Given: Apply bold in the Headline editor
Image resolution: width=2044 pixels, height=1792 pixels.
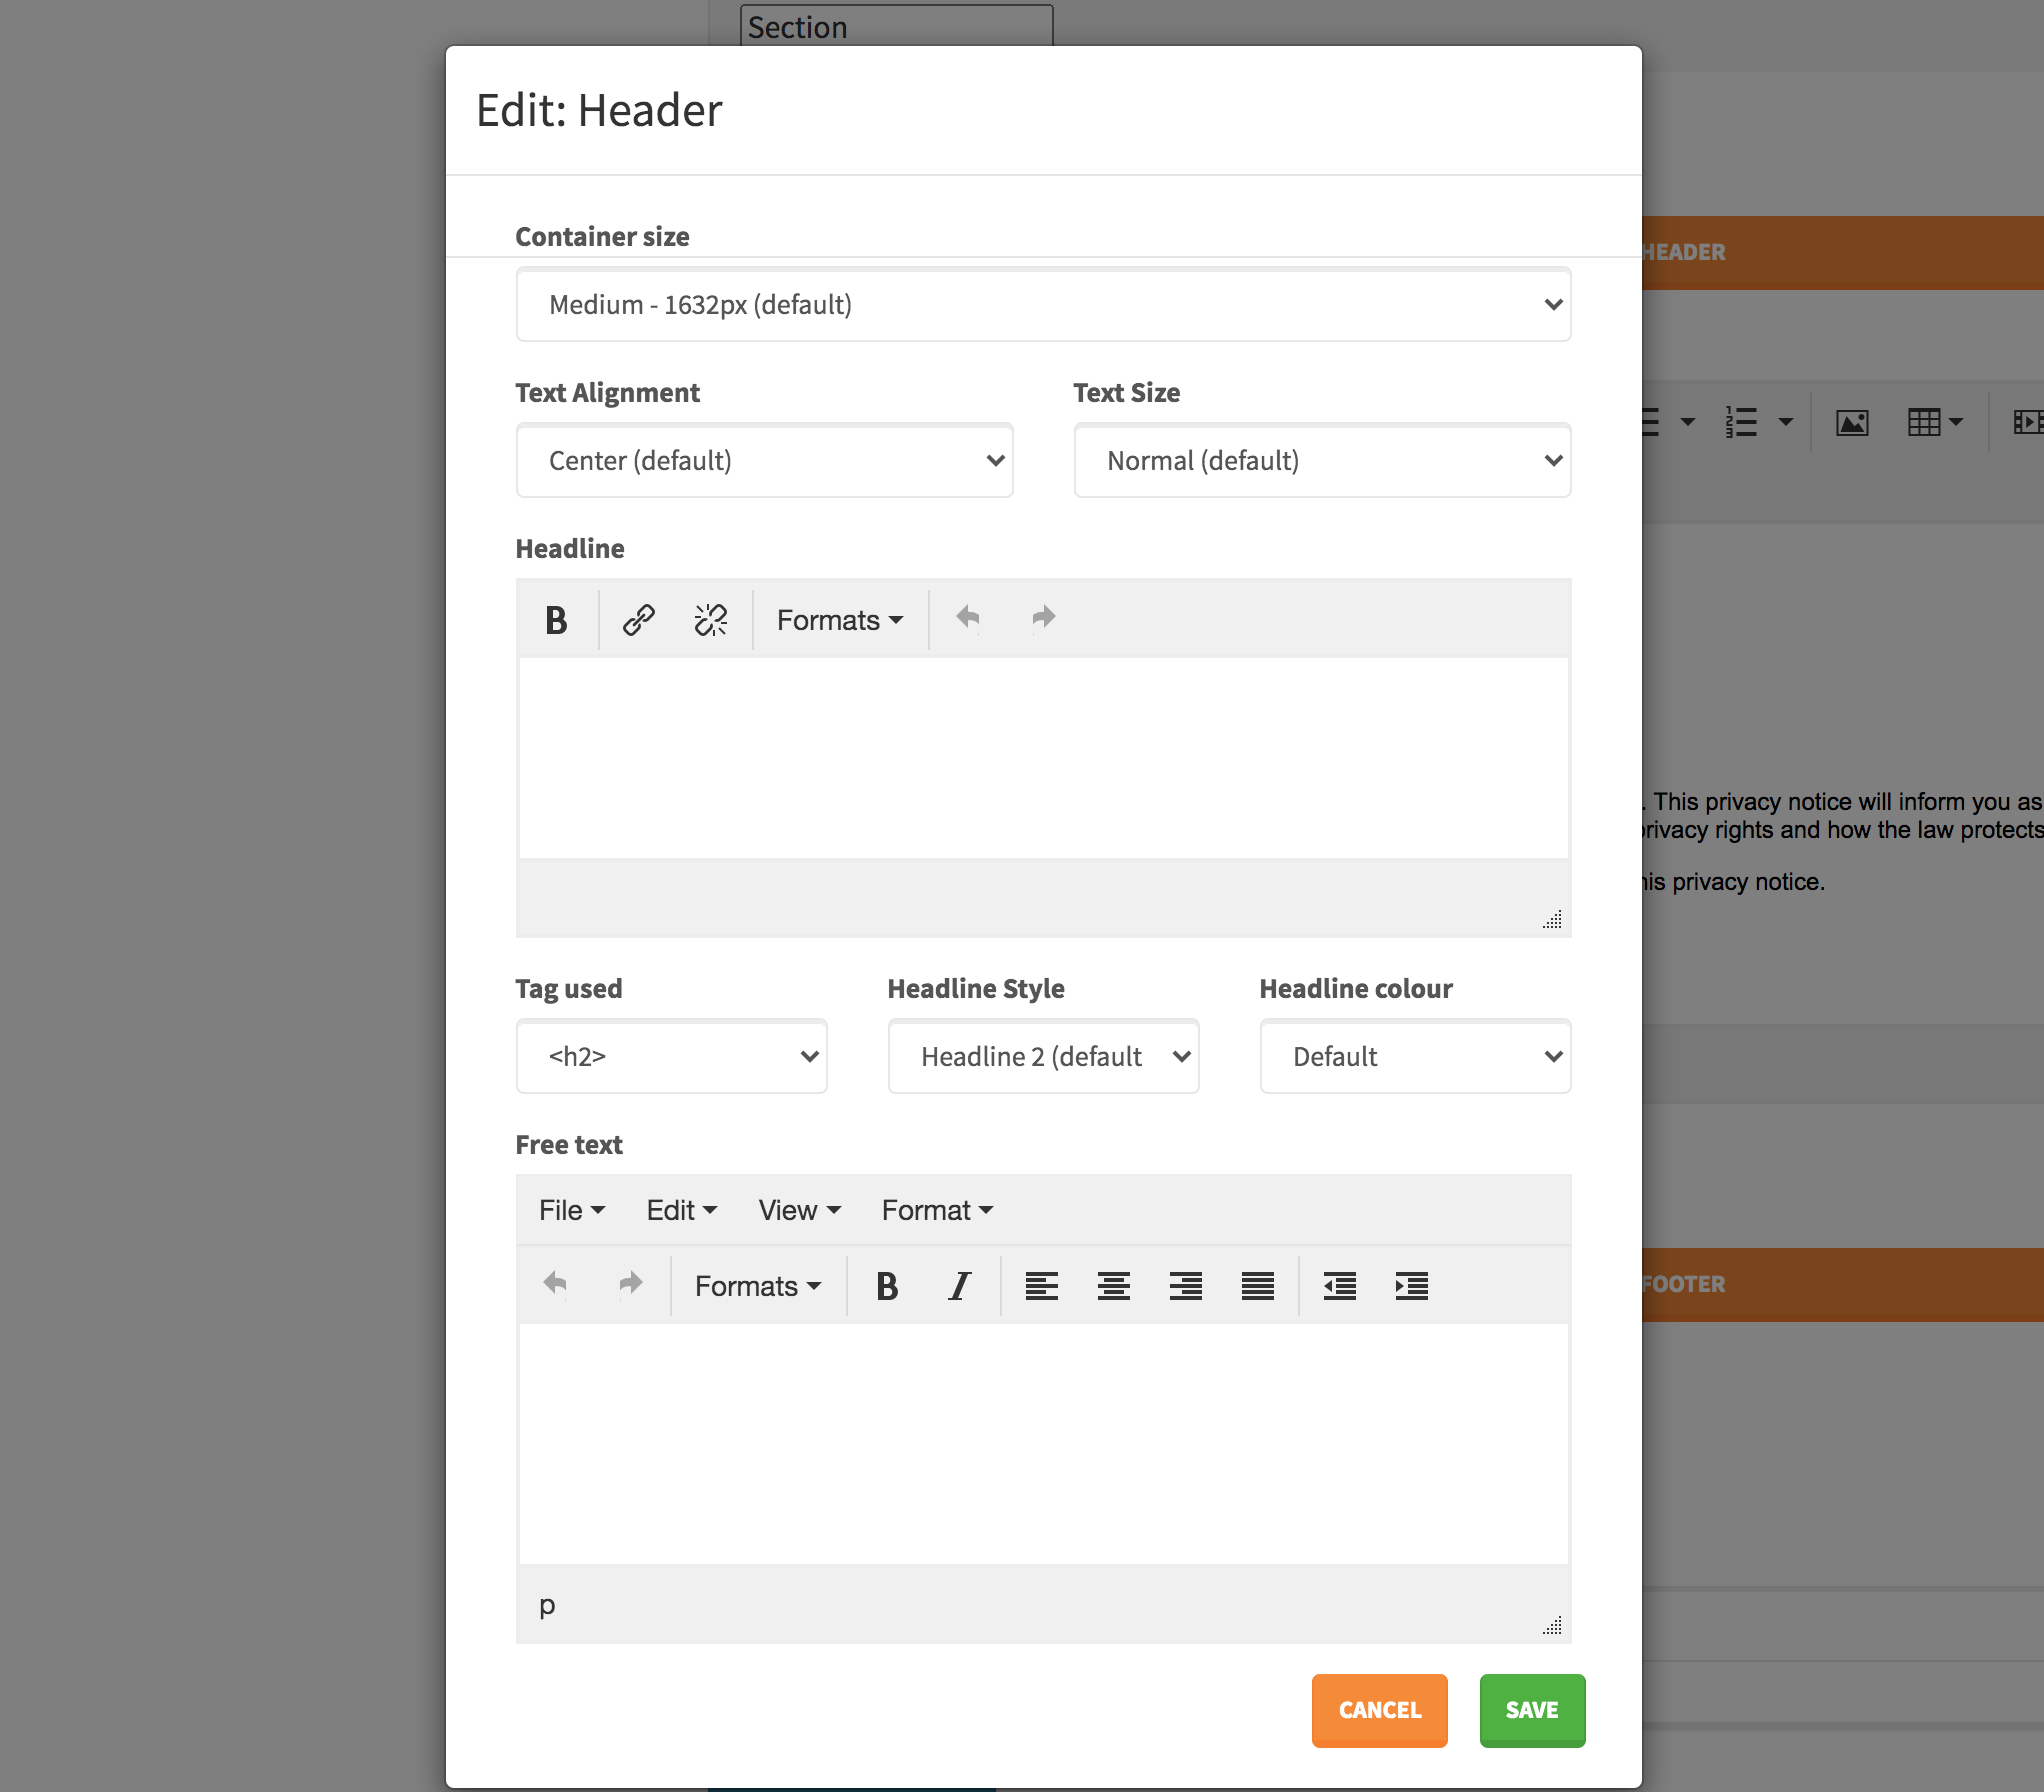Looking at the screenshot, I should click(x=556, y=619).
